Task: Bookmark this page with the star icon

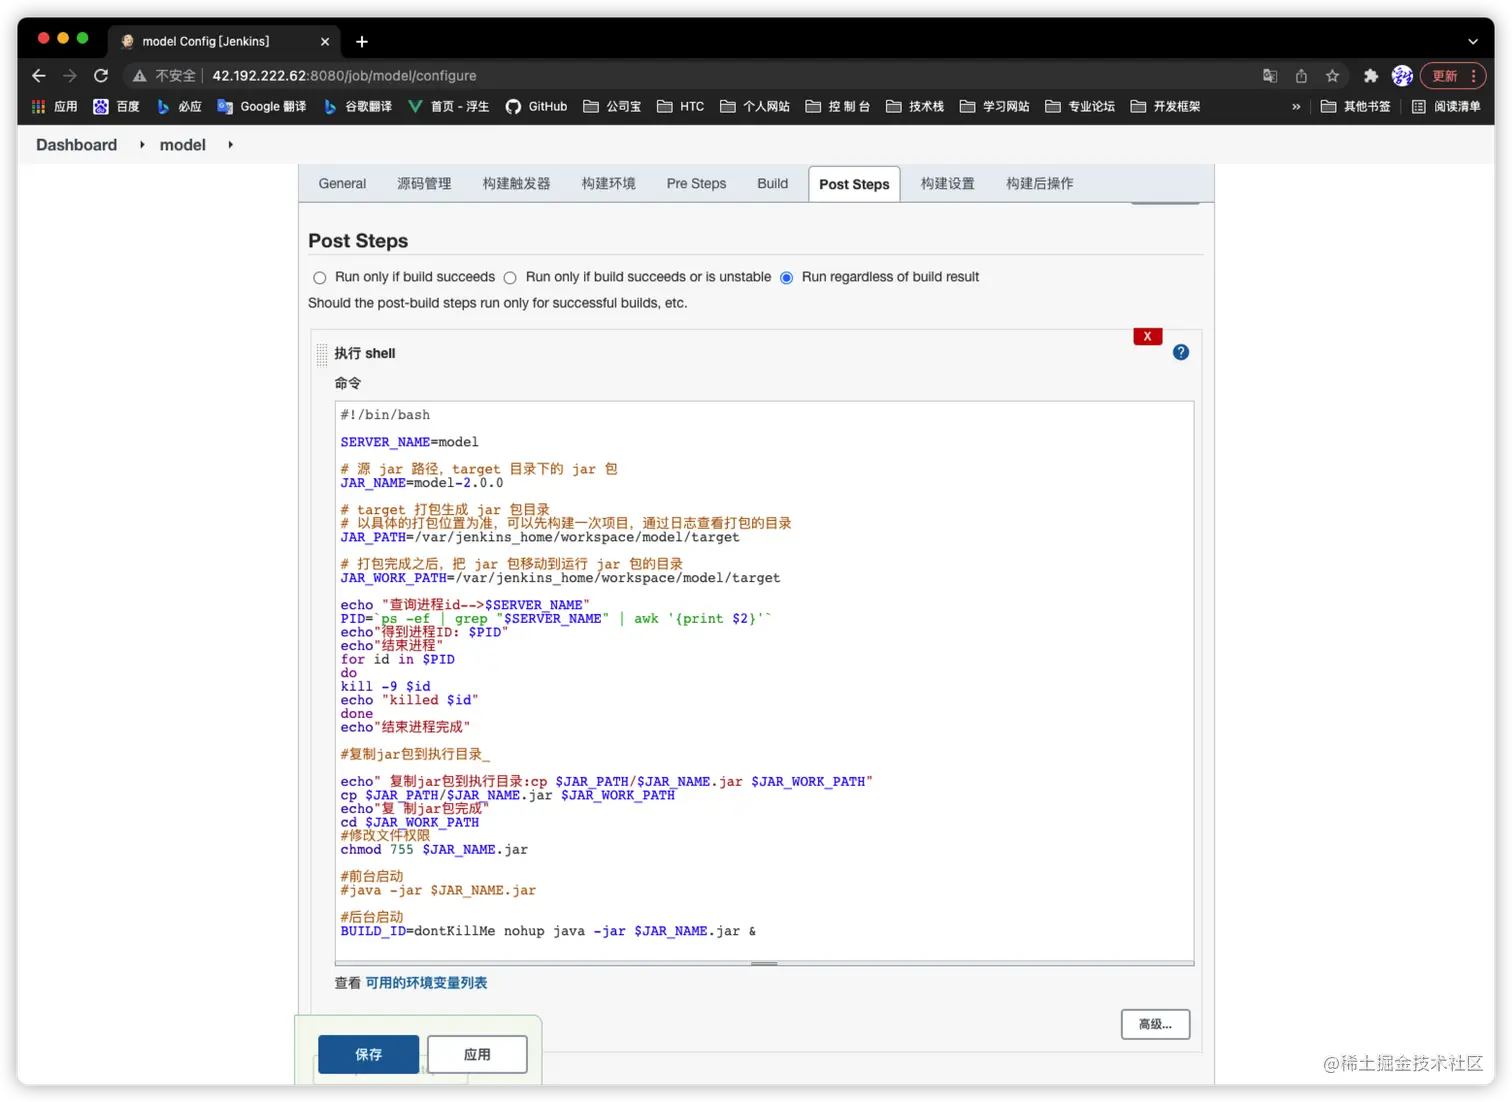Action: click(x=1331, y=75)
